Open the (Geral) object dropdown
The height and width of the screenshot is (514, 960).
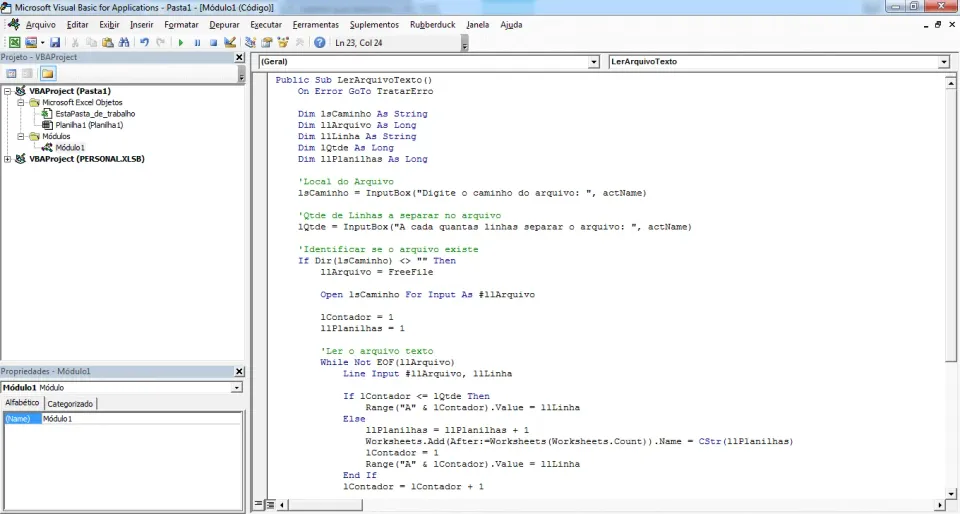tap(593, 62)
